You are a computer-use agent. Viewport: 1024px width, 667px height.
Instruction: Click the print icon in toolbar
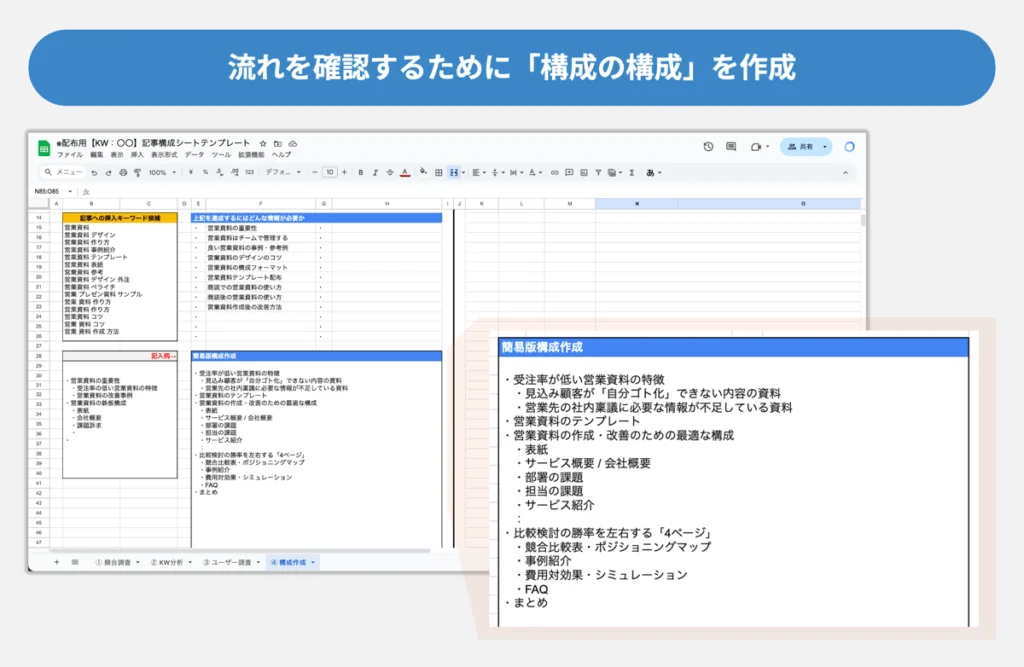click(x=122, y=172)
